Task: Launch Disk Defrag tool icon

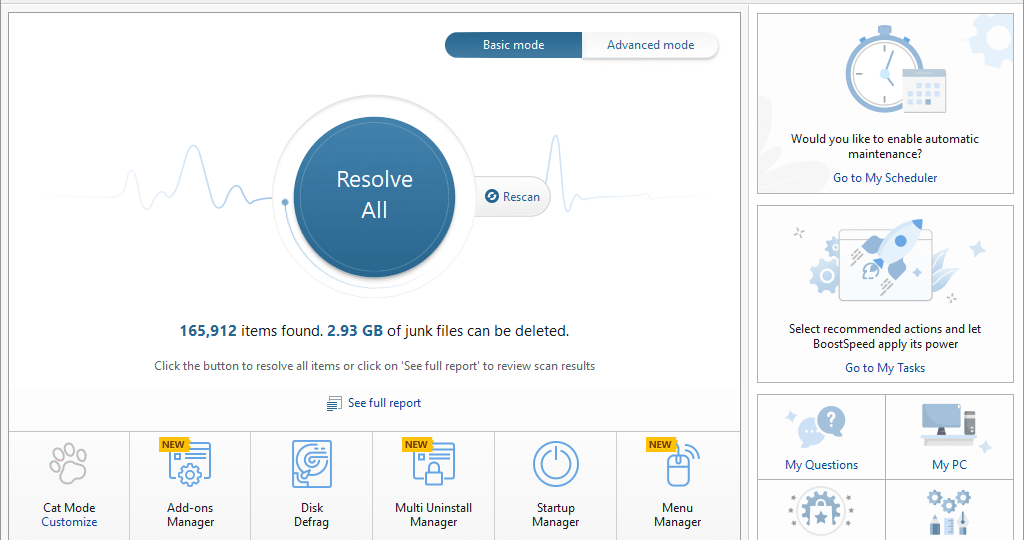Action: [312, 464]
